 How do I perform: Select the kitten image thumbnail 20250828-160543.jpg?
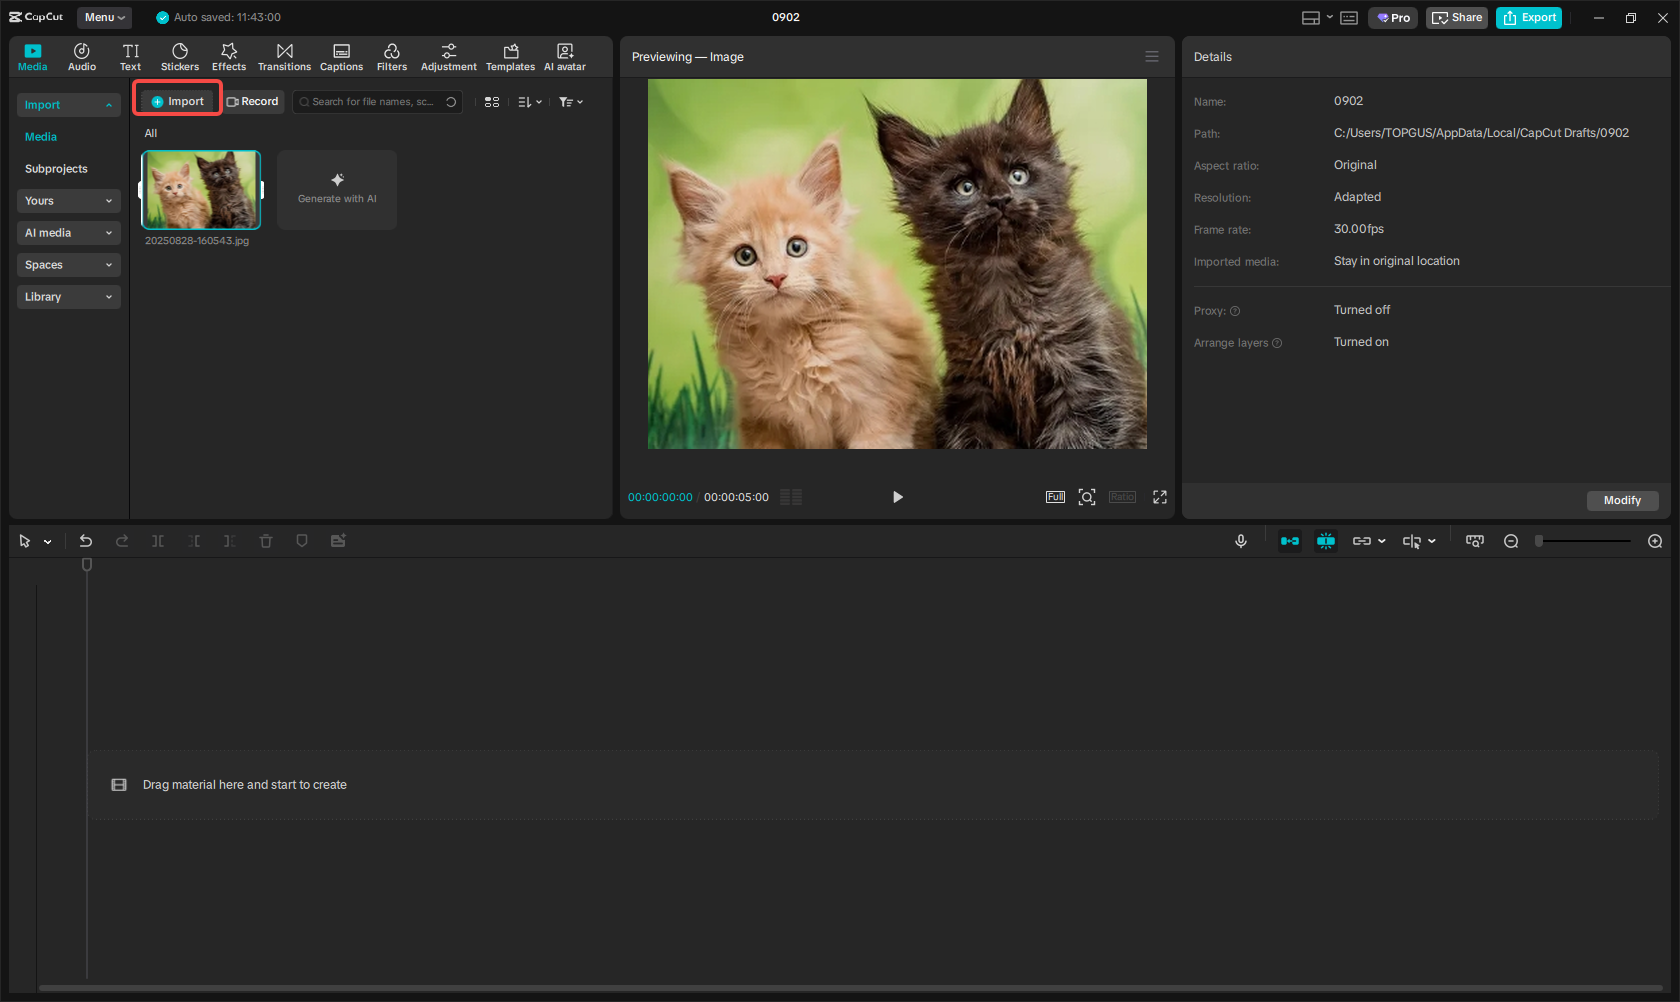(x=200, y=189)
